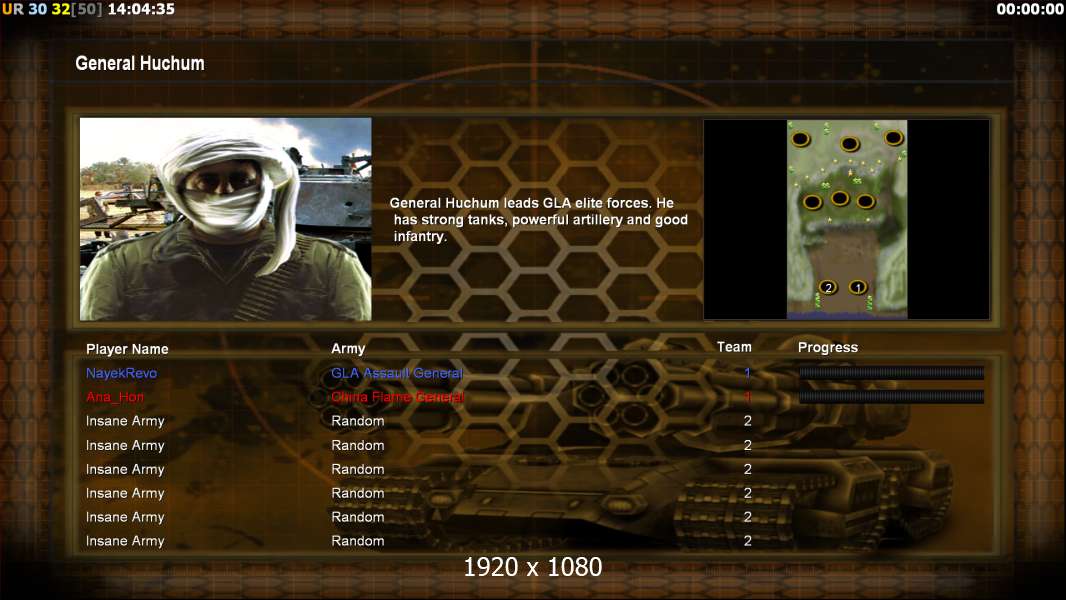Screen dimensions: 1066x600
Task: Click team number in Ana_Hon's row
Action: pyautogui.click(x=747, y=397)
